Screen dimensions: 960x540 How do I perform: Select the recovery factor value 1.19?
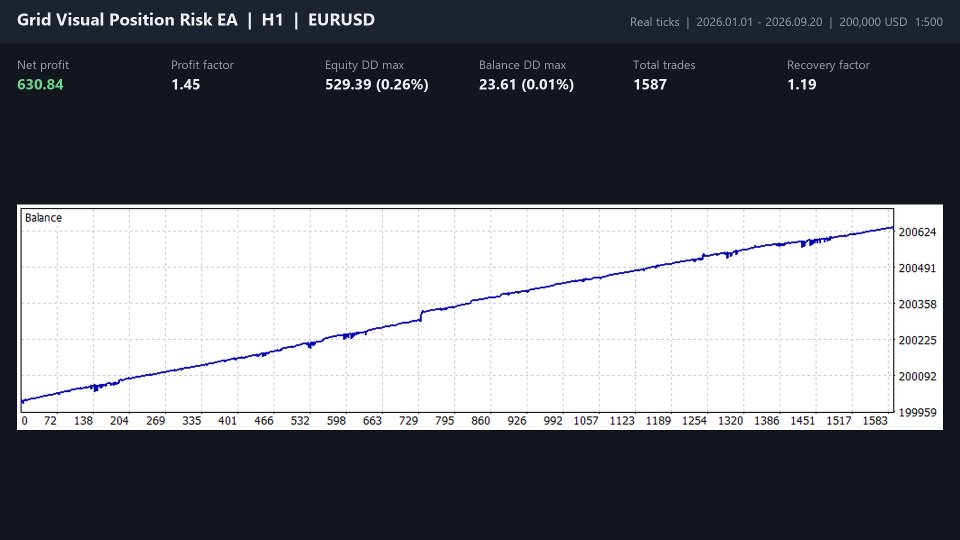point(801,84)
